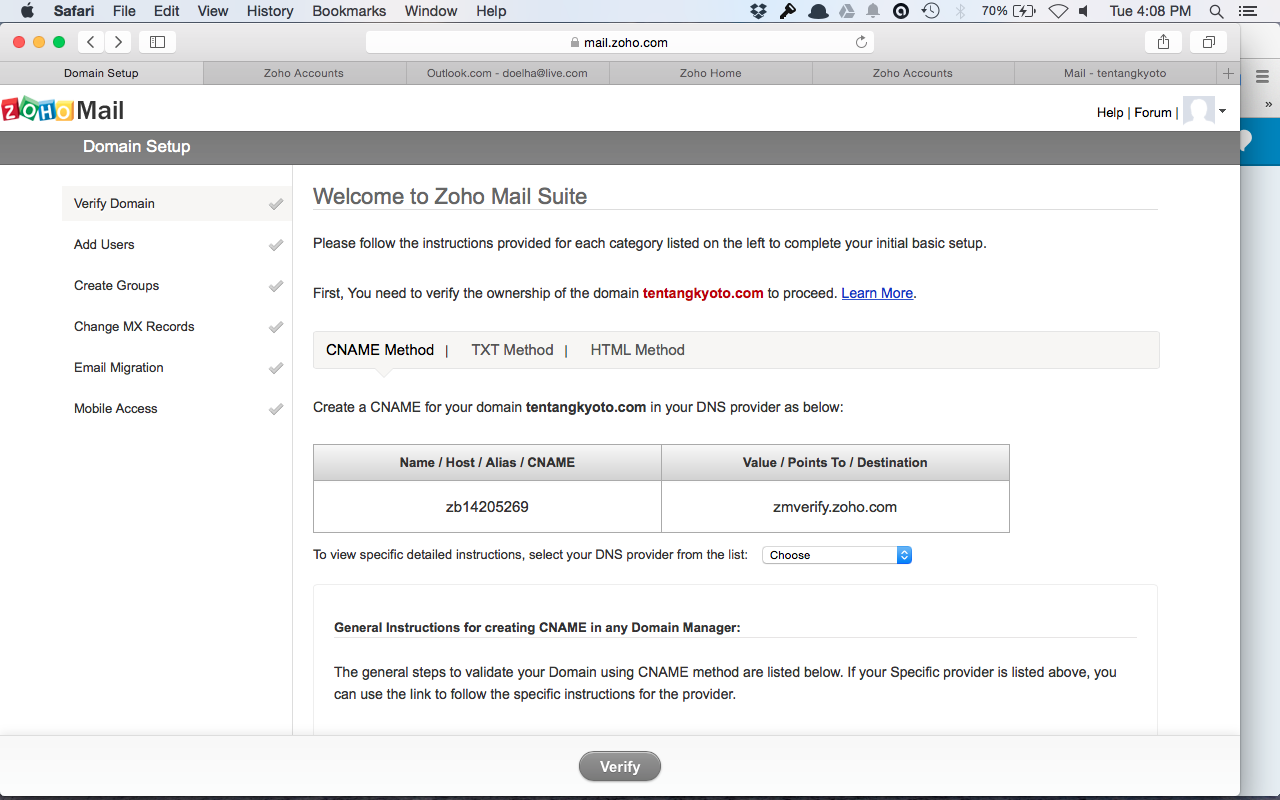Click the reload page icon in address bar
1280x800 pixels.
pos(861,42)
